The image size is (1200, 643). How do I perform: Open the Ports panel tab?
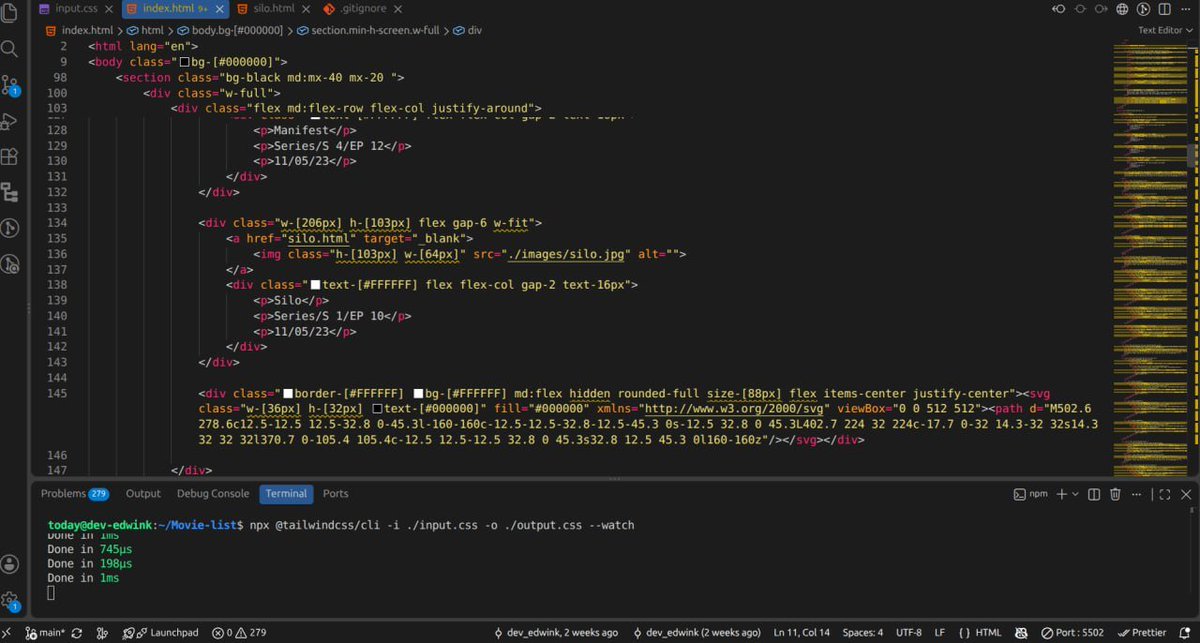336,493
